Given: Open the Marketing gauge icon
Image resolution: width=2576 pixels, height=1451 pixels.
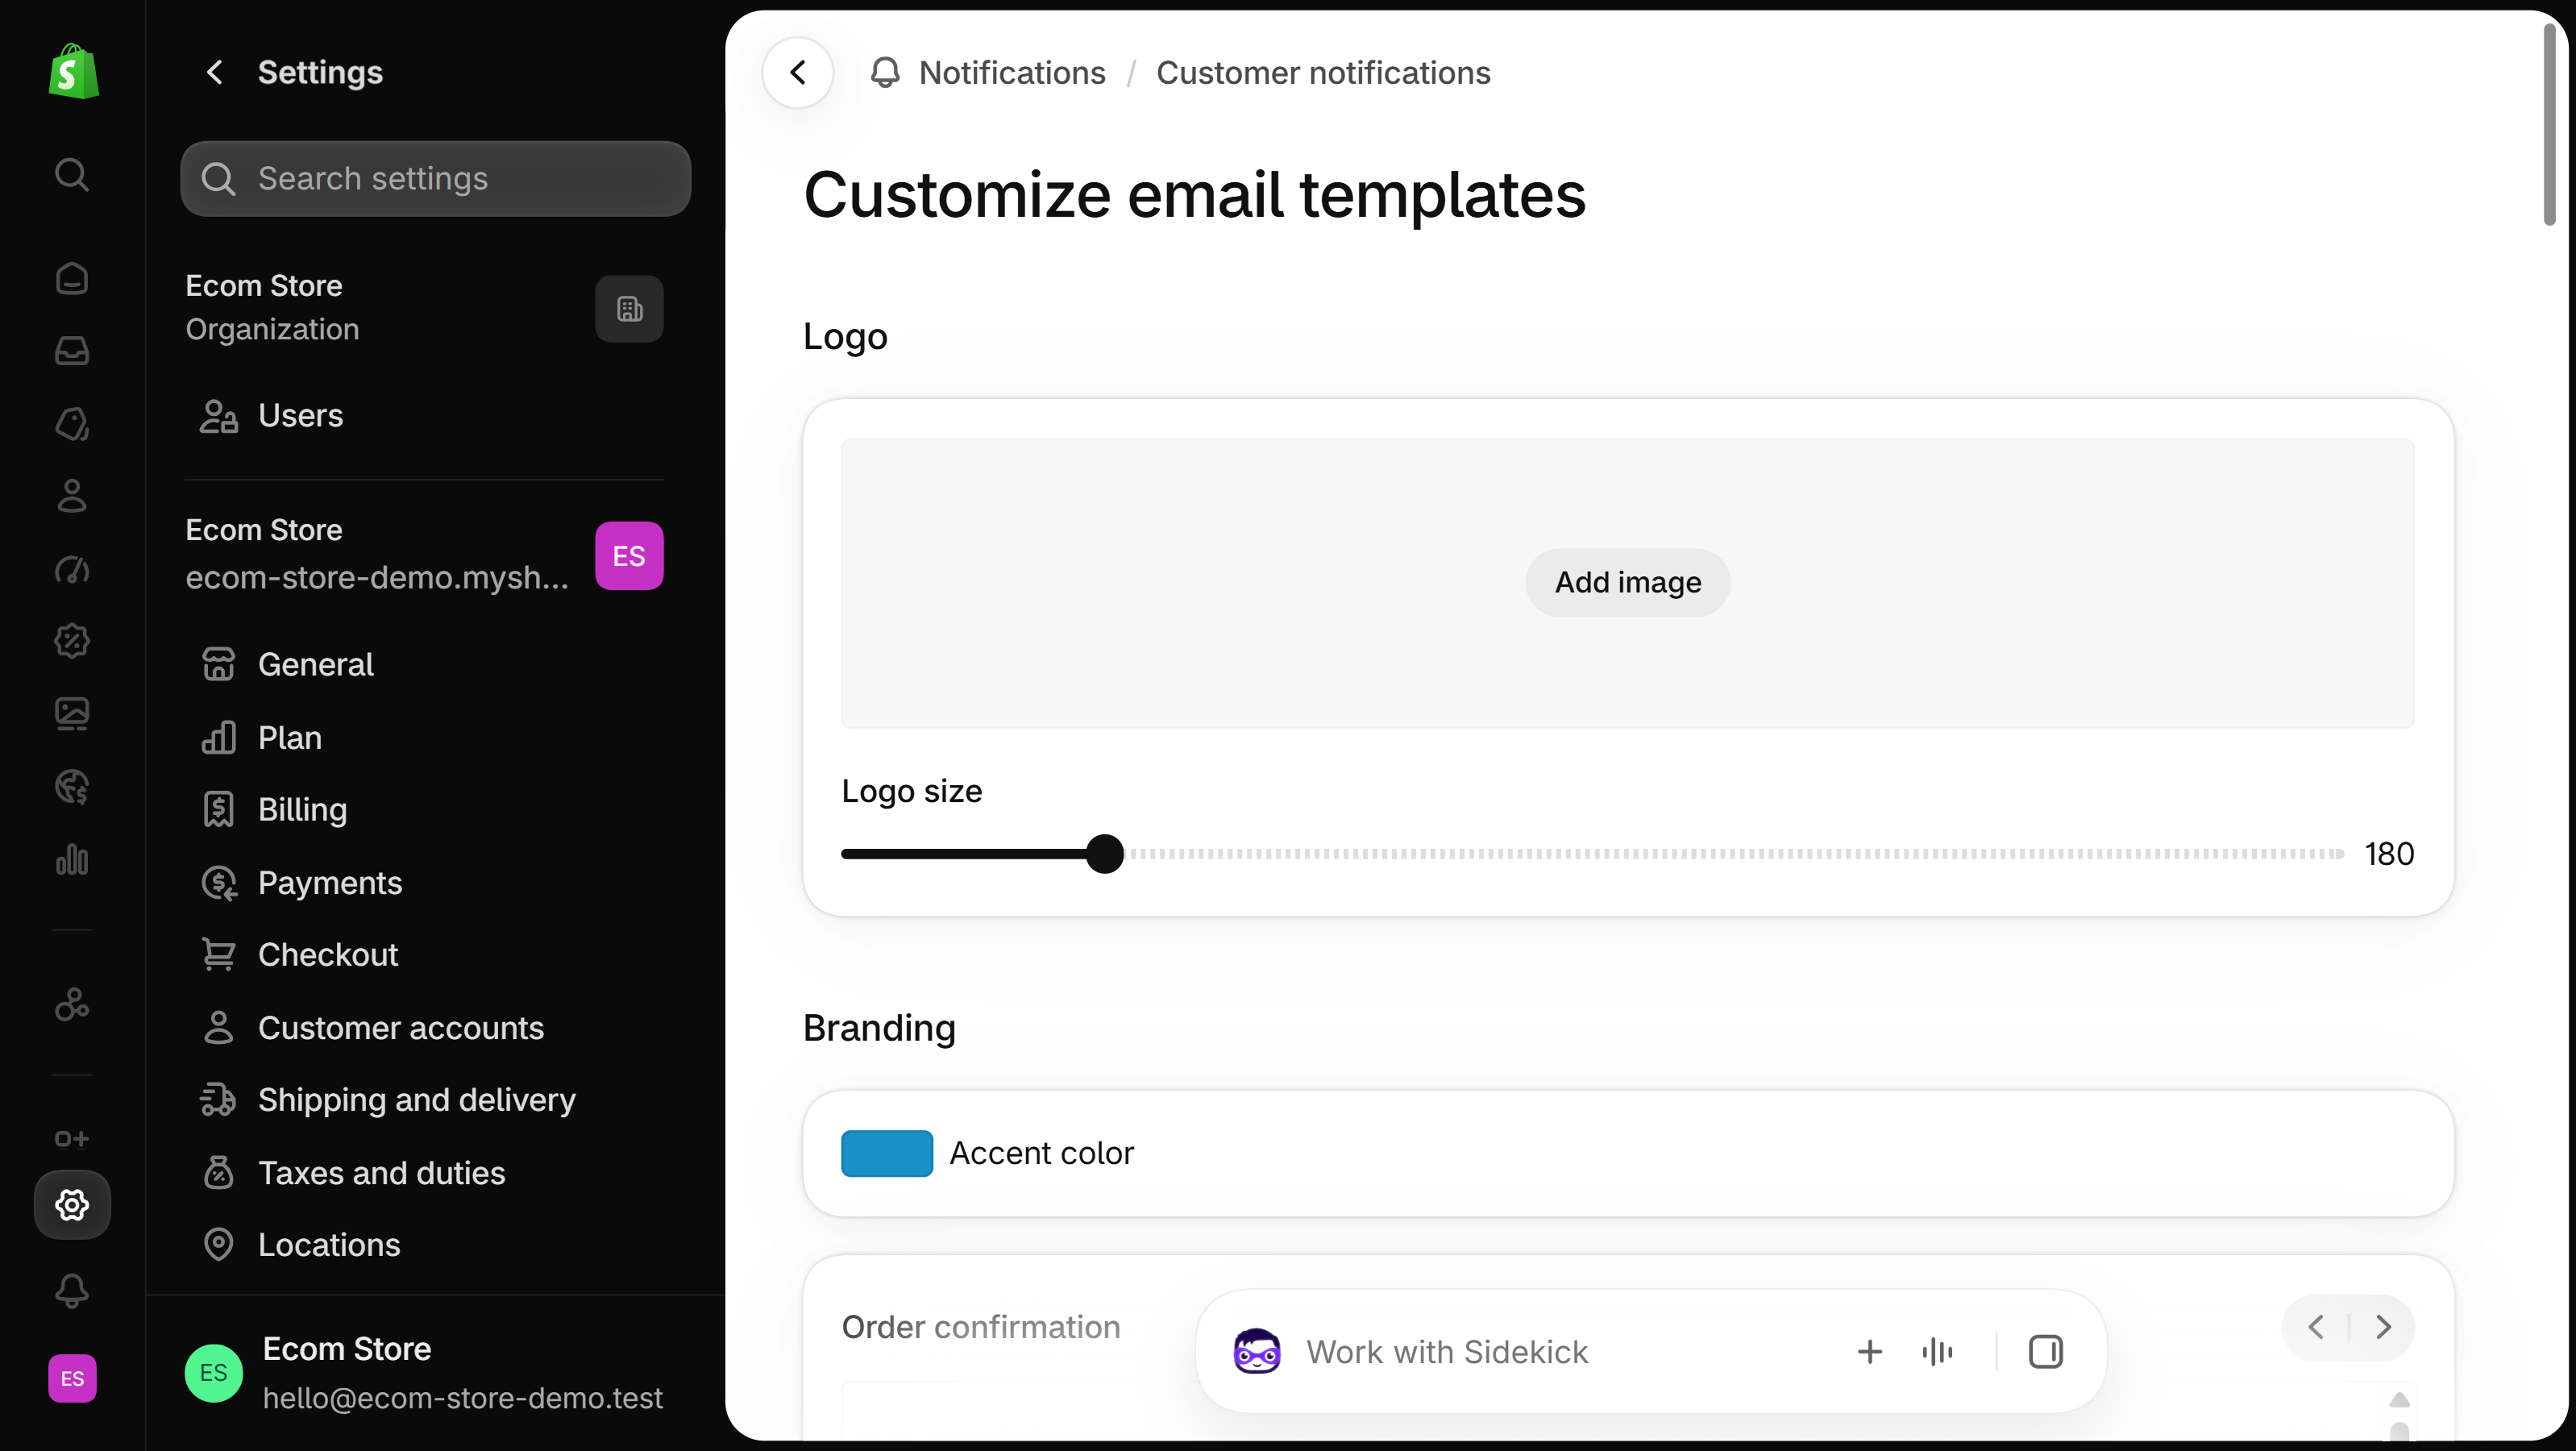Looking at the screenshot, I should 72,569.
